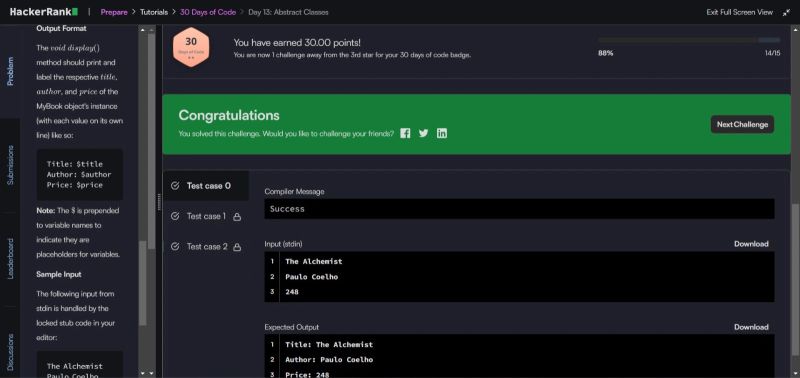Click the lock icon beside Test case 2
The image size is (800, 378).
click(237, 247)
